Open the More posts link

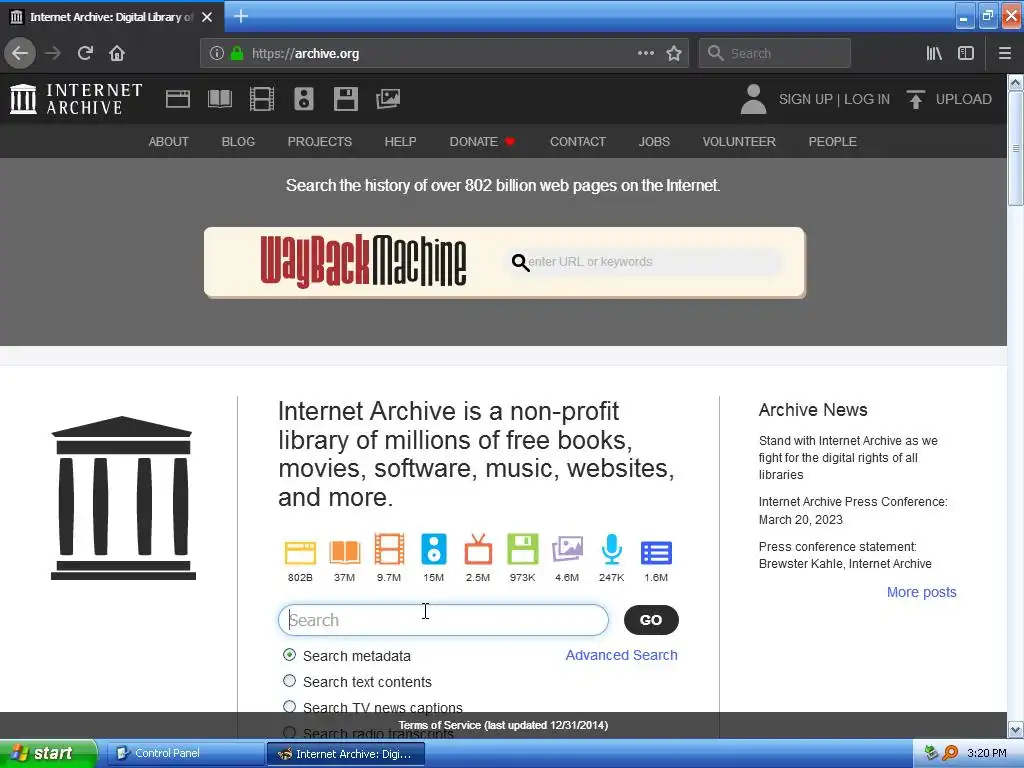pyautogui.click(x=921, y=592)
